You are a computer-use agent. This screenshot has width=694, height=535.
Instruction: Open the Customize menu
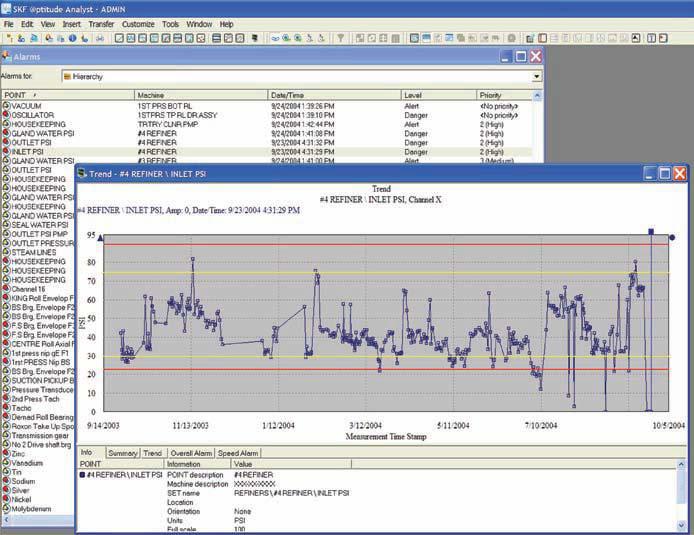point(138,24)
